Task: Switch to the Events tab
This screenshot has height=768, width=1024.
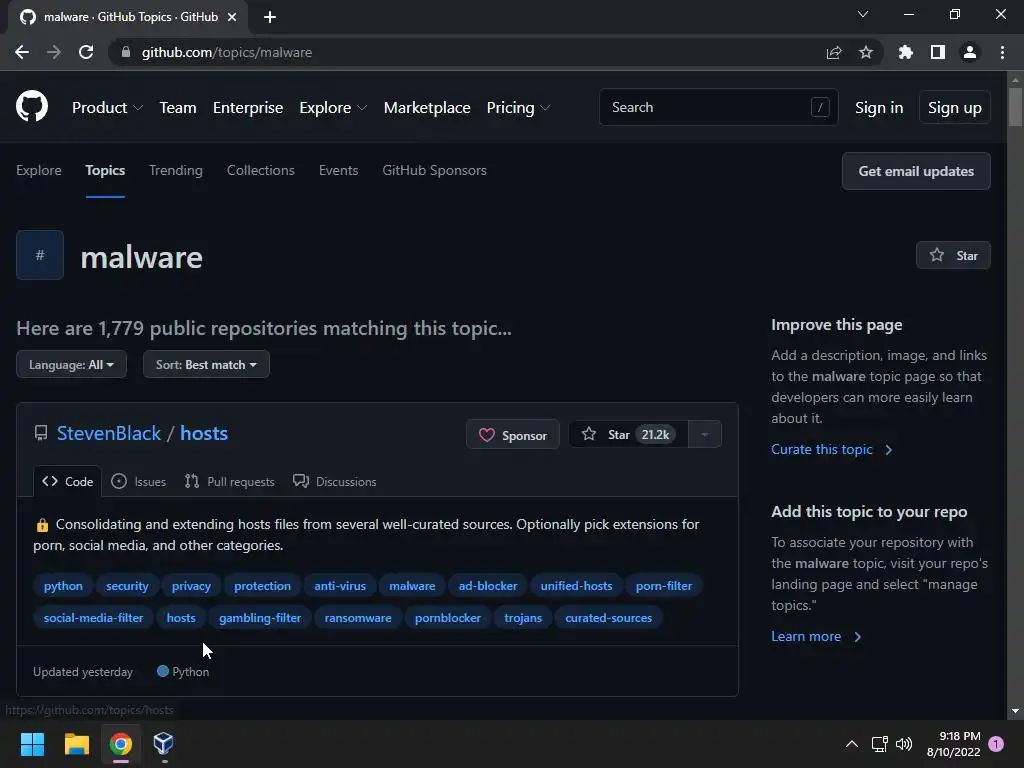Action: coord(338,170)
